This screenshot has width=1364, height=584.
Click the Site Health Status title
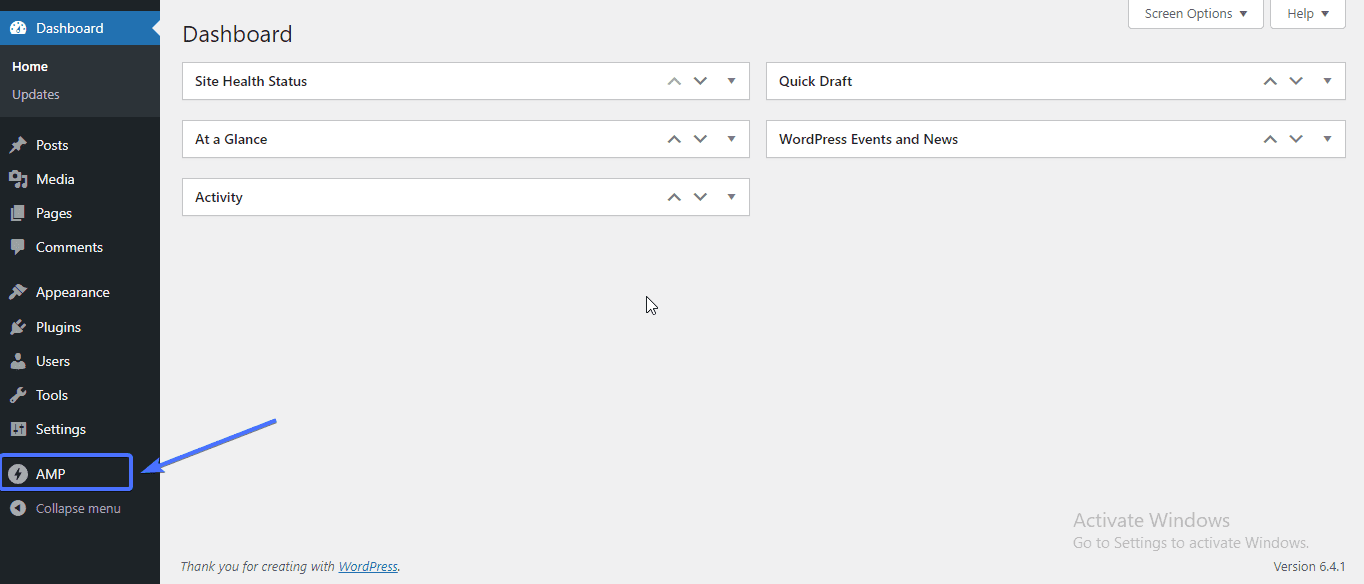(251, 81)
